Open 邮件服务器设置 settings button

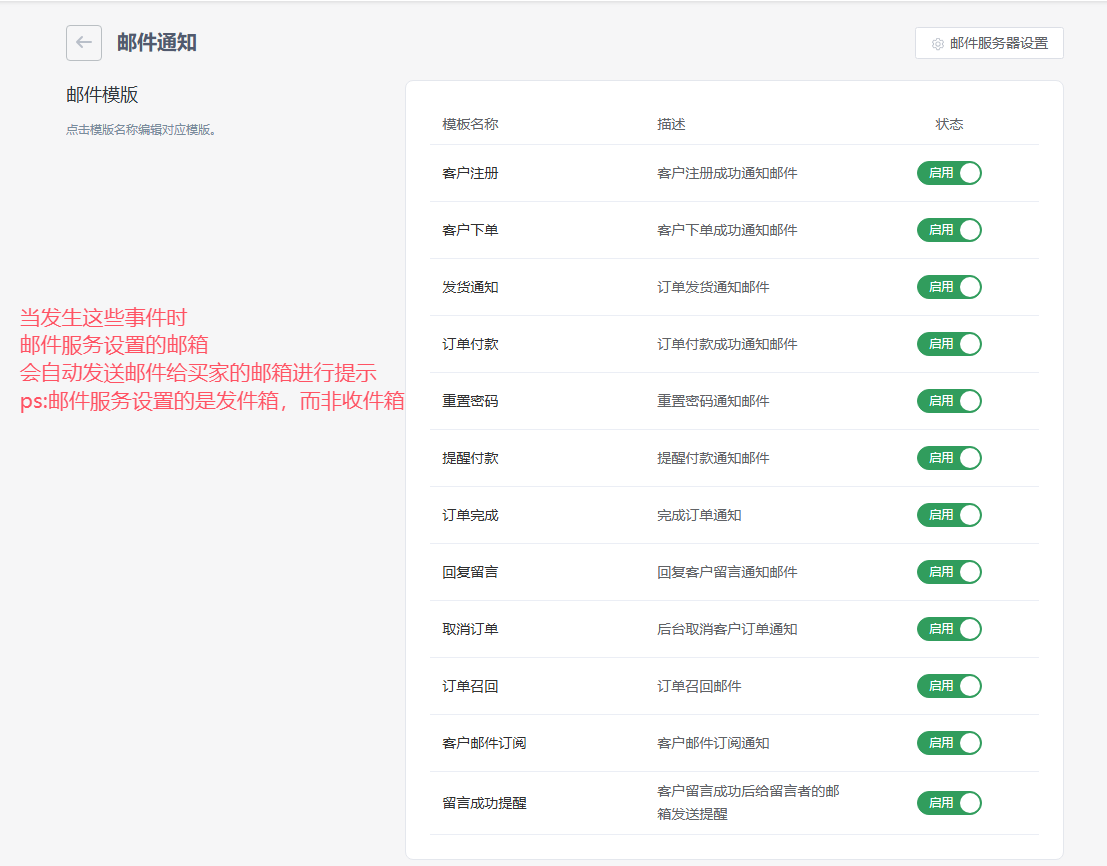tap(989, 43)
